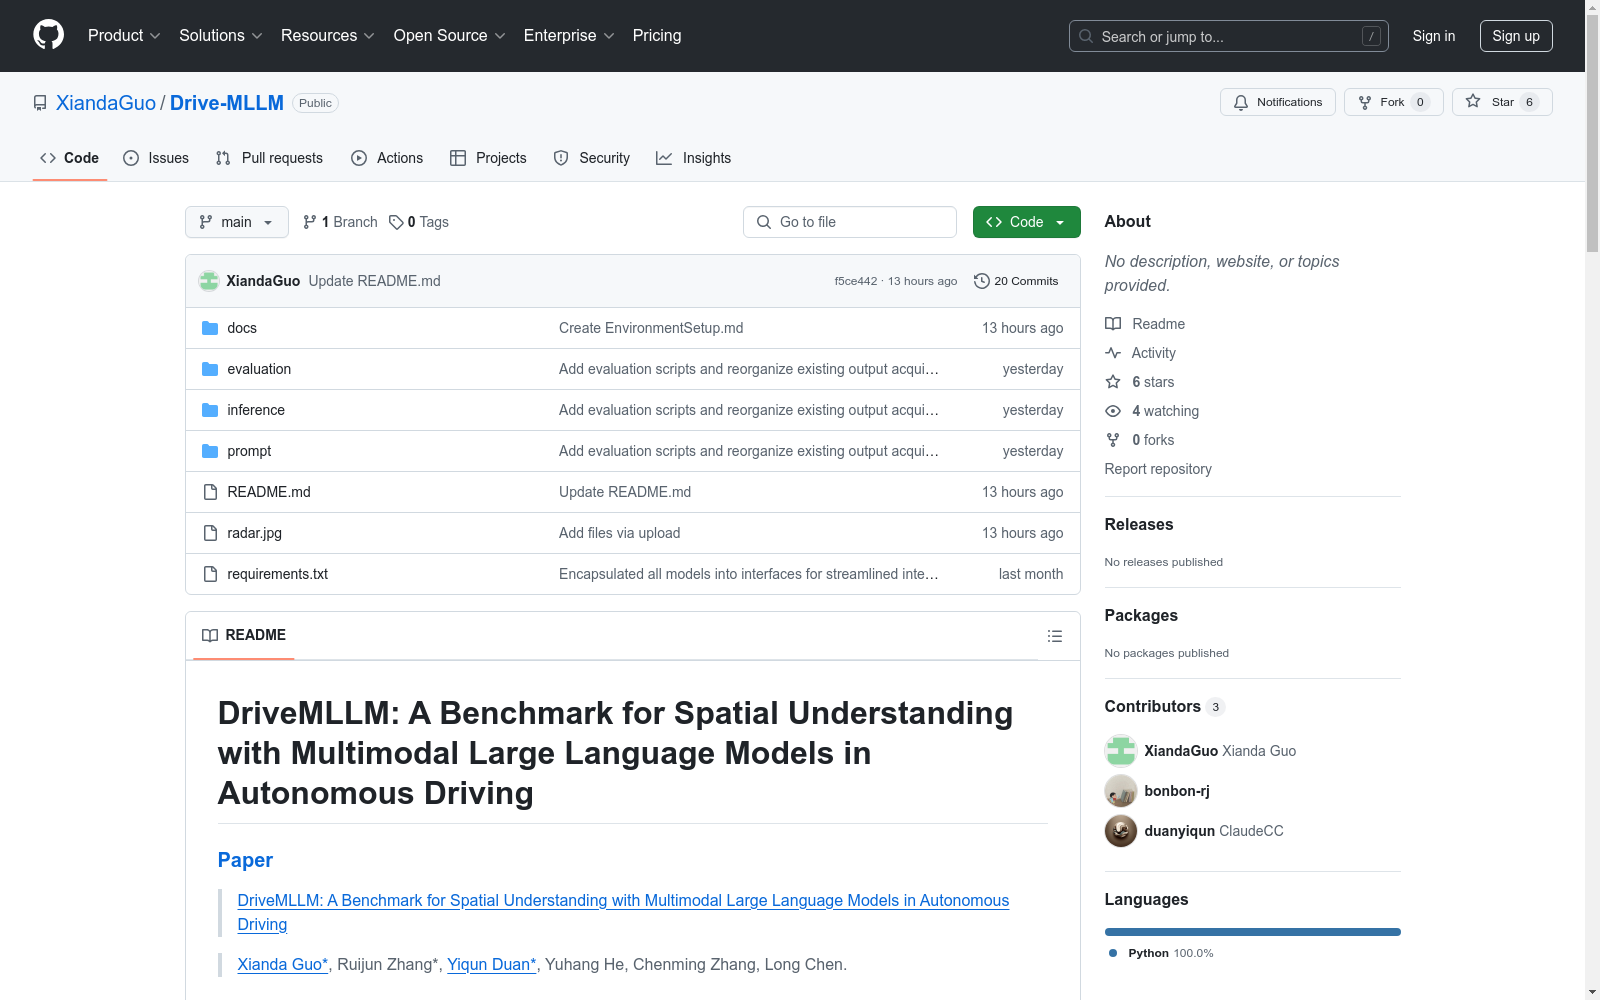Open the README outline list icon

(x=1054, y=636)
